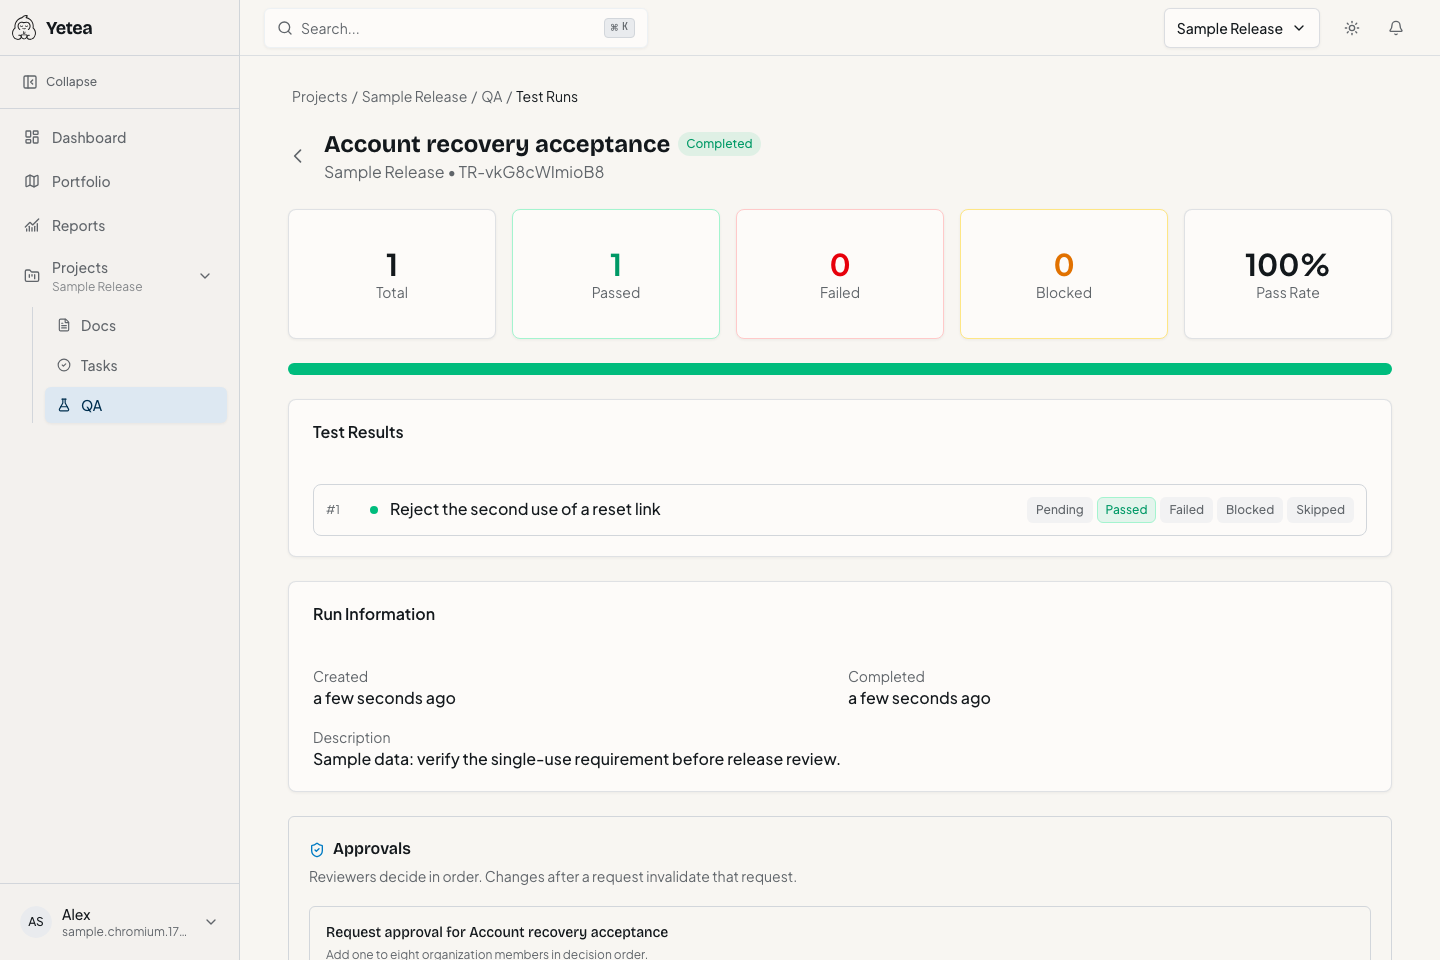Click 'Request approval for Account recovery acceptance'
This screenshot has width=1440, height=960.
point(497,932)
